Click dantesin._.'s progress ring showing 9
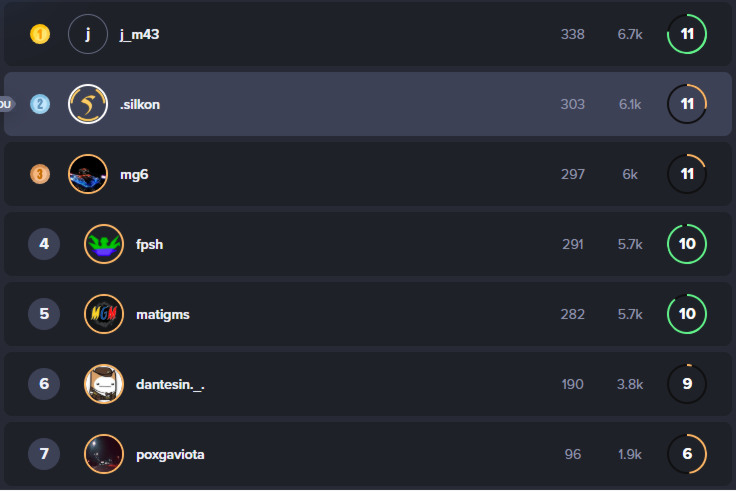 click(x=687, y=384)
